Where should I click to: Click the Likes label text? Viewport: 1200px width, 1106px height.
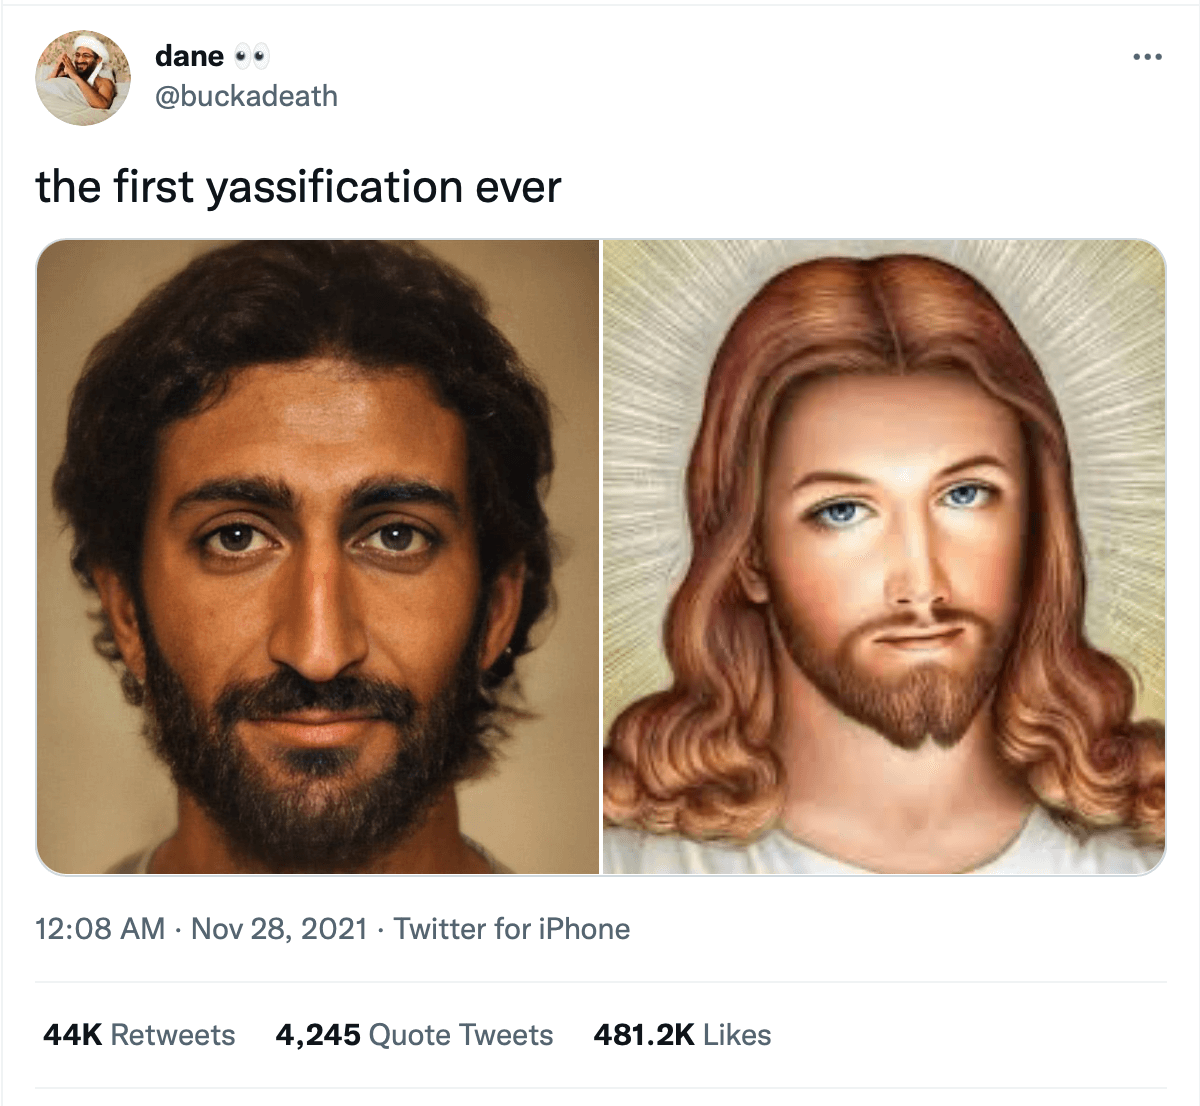tap(737, 1035)
